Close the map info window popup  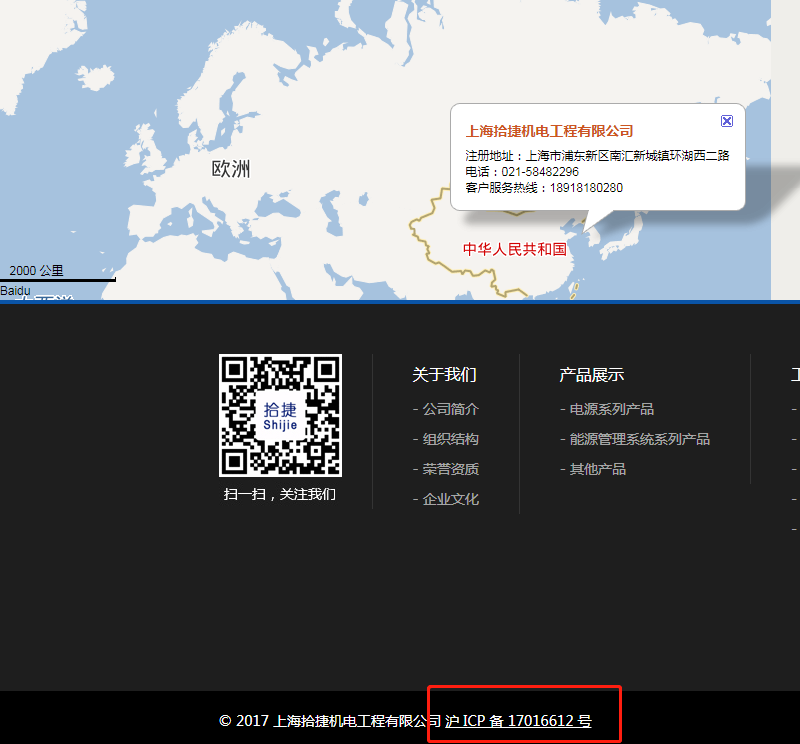tap(726, 121)
